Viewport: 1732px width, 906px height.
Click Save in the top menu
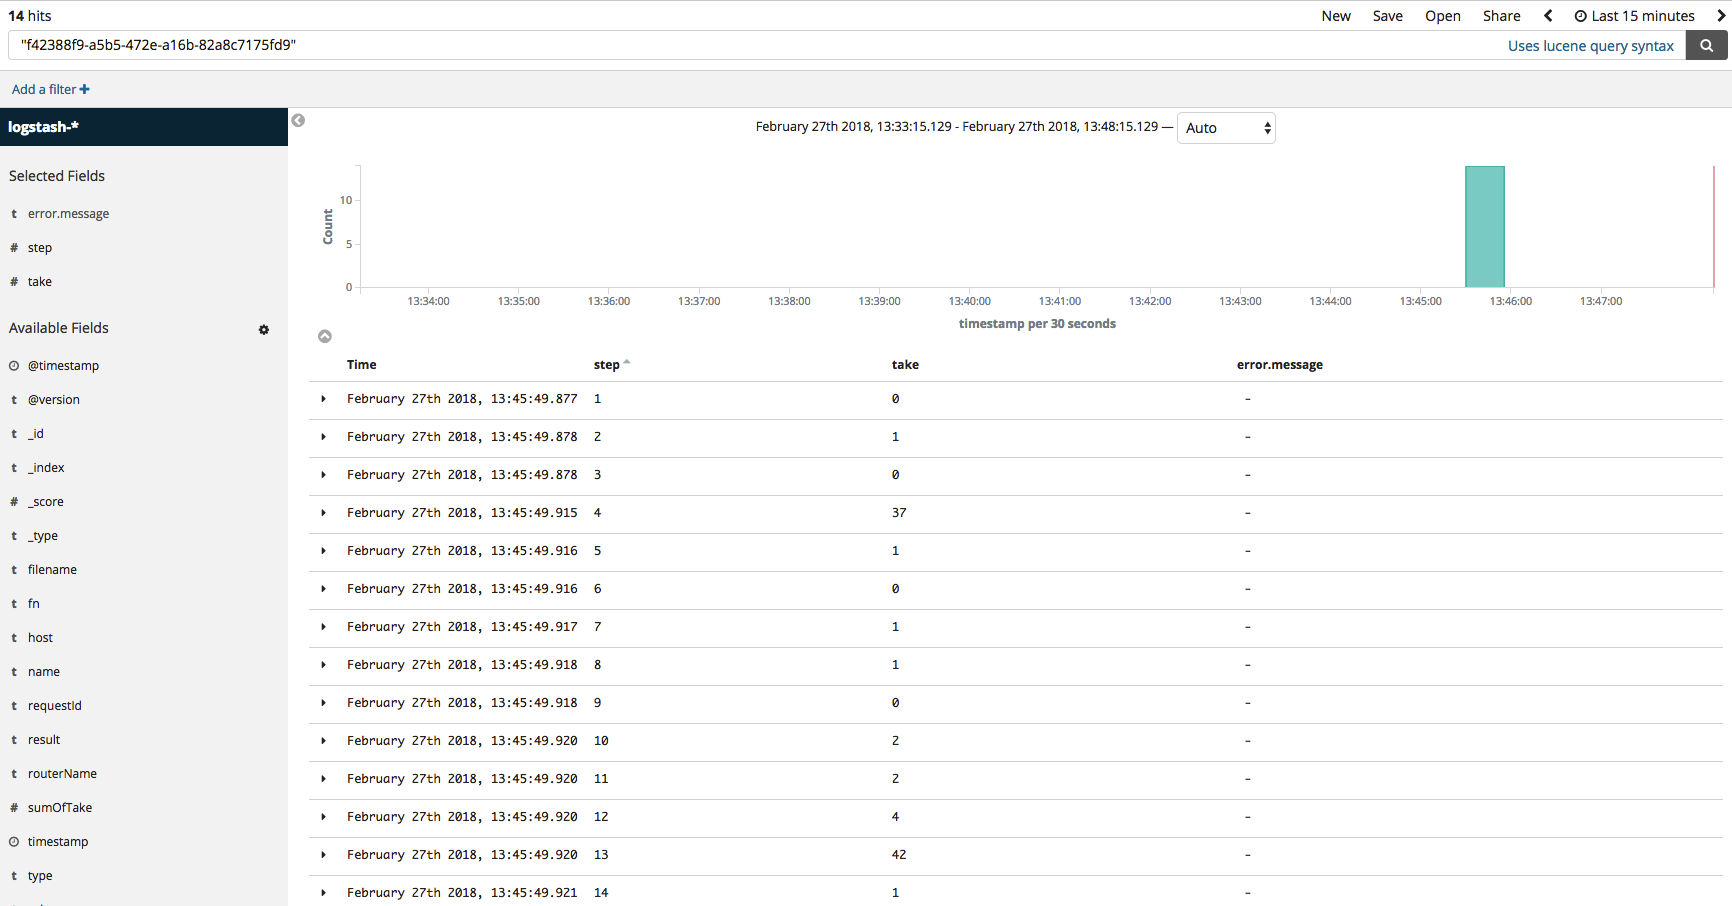(1387, 16)
